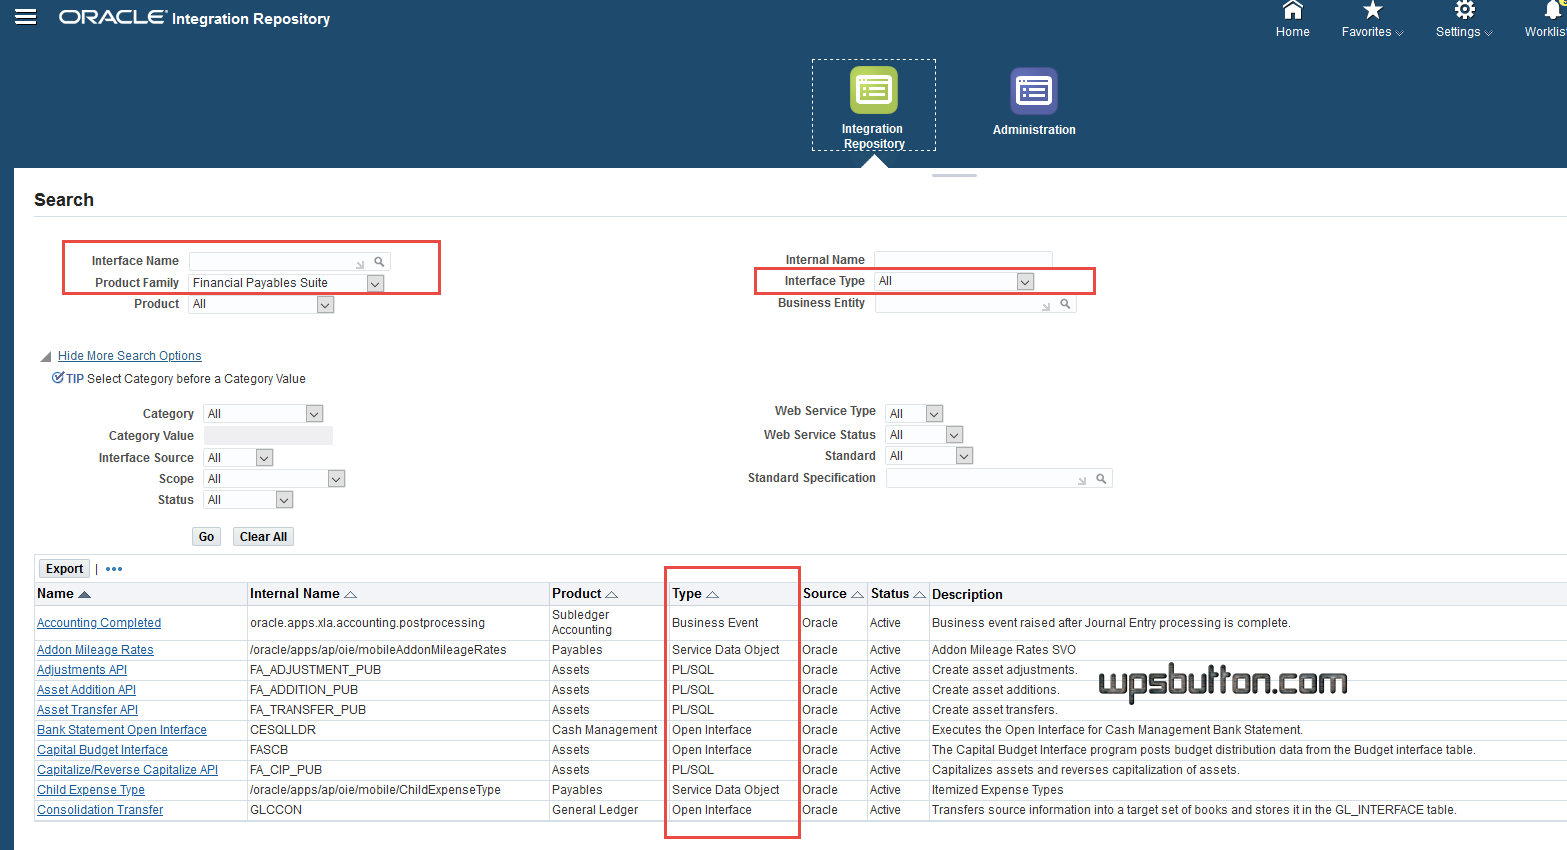This screenshot has width=1567, height=850.
Task: Focus the Business Entity input field
Action: (964, 304)
